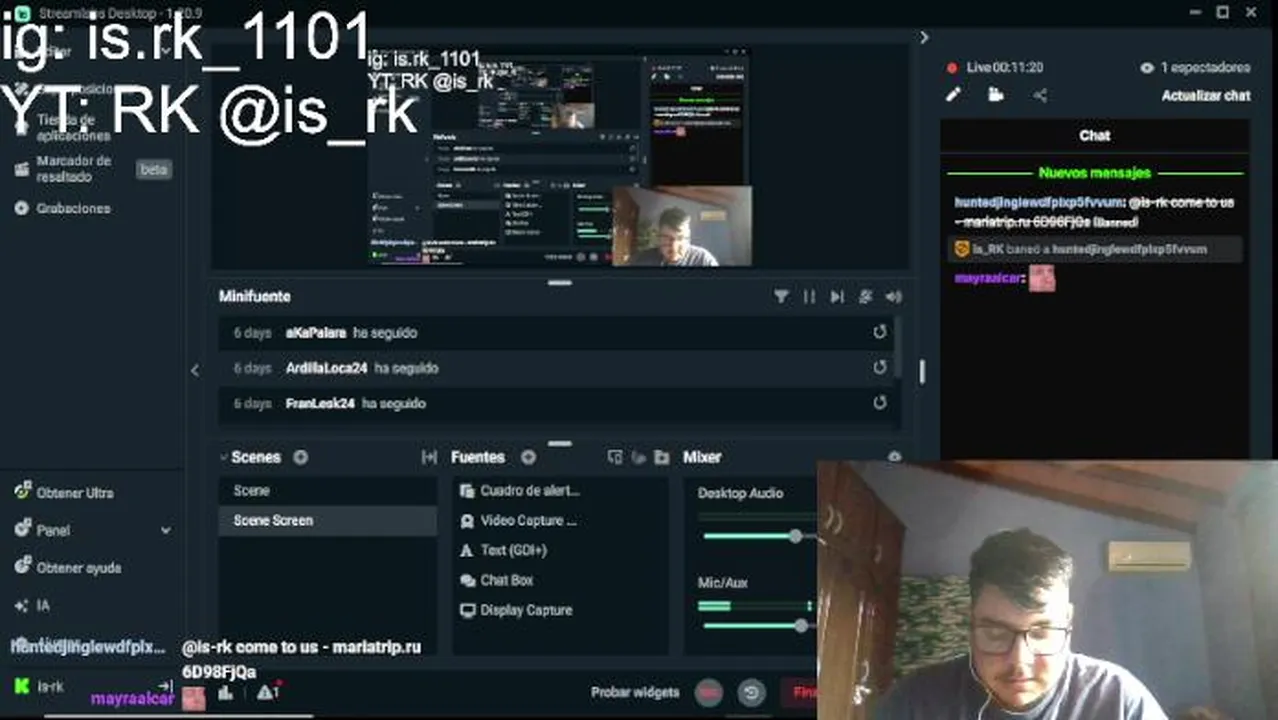Click Obtener Ultra in sidebar
Screen dimensions: 1278x720
[x=74, y=493]
